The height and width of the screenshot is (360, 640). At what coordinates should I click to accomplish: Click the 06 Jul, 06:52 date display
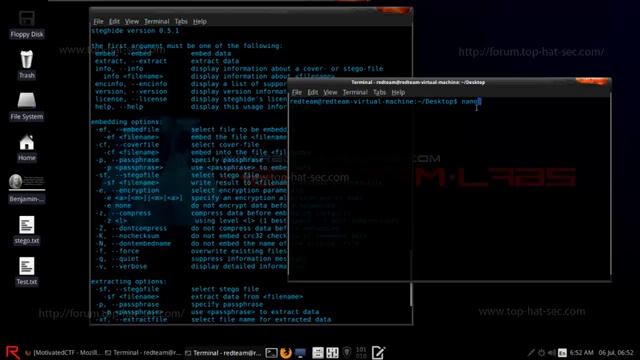tap(616, 353)
